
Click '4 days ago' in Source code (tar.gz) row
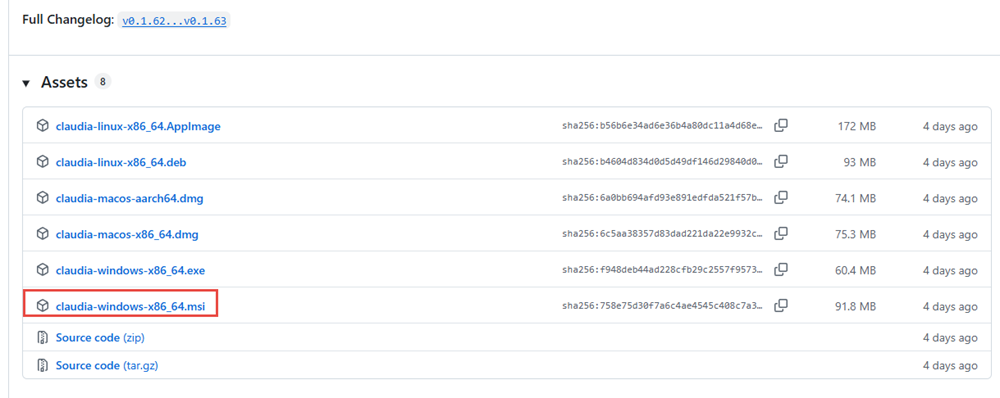(950, 365)
